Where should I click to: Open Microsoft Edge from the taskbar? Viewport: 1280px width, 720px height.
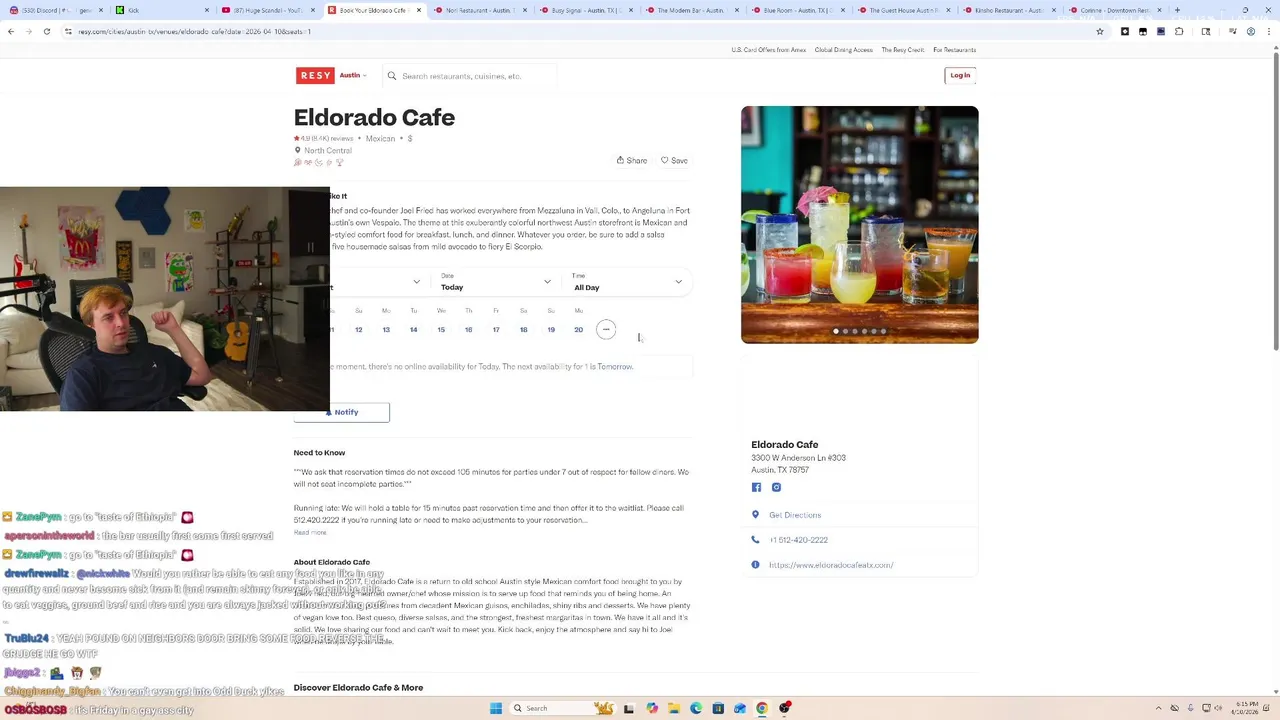tap(696, 708)
